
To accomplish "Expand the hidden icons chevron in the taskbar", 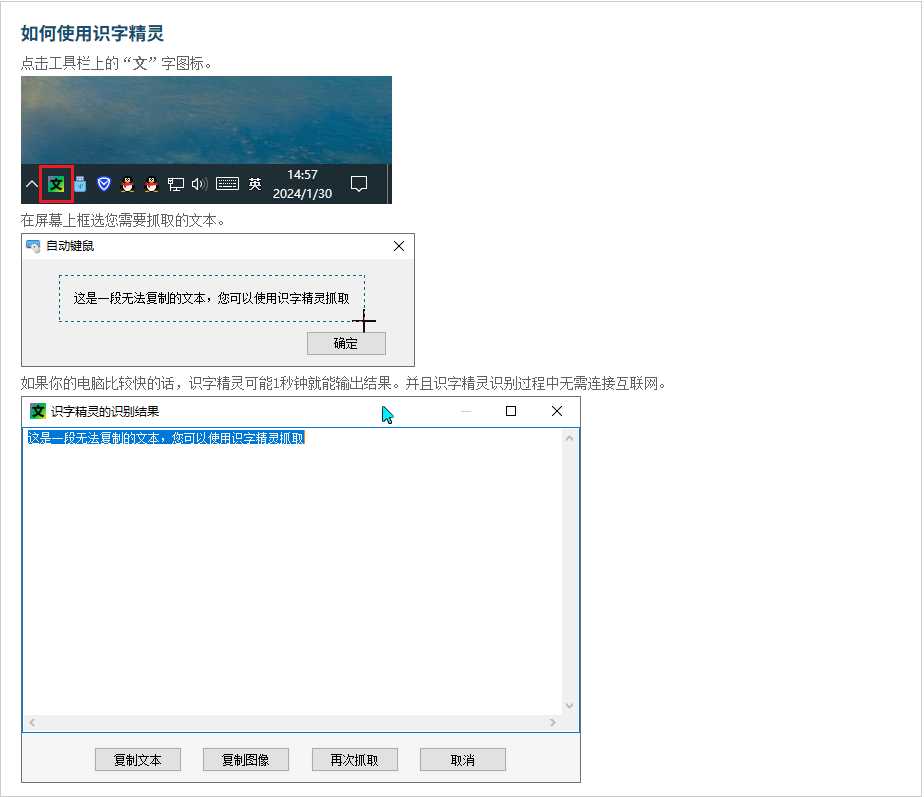I will tap(32, 184).
